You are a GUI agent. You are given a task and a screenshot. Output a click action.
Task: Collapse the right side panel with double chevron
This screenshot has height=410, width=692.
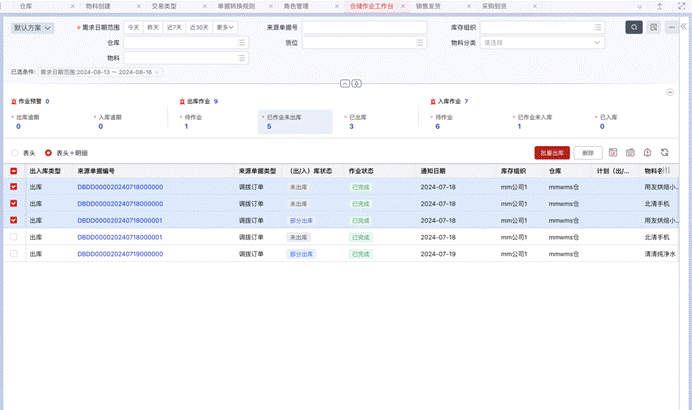pos(684,28)
